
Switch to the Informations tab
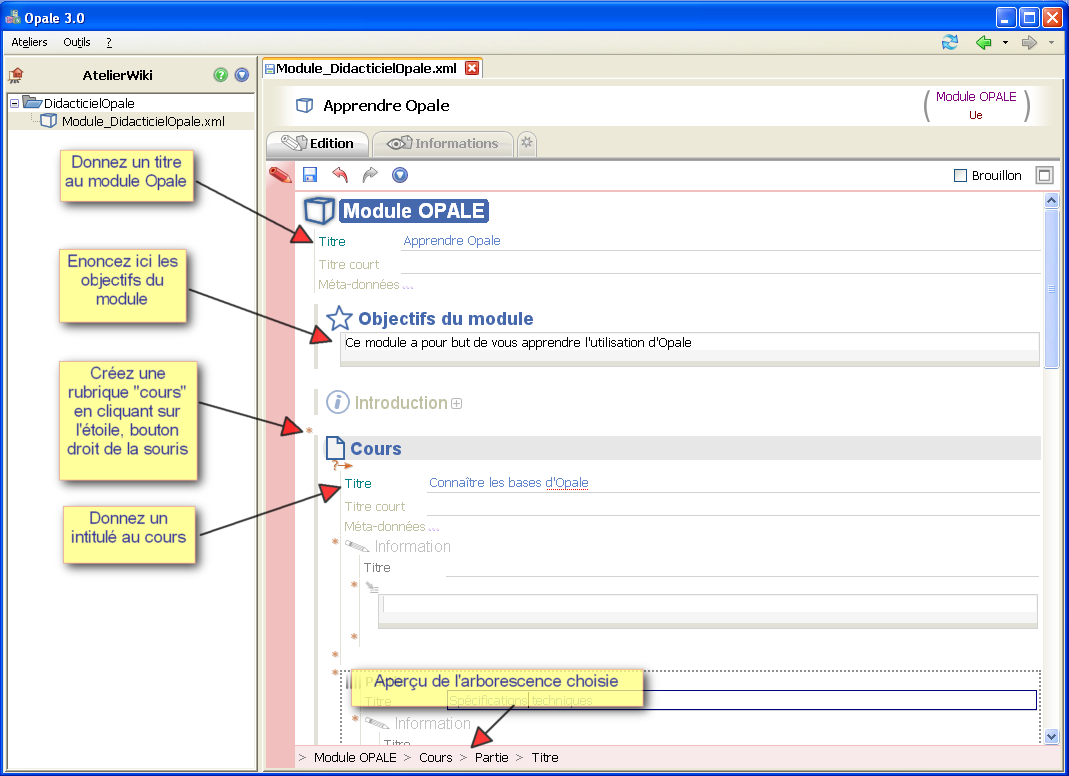pos(443,143)
